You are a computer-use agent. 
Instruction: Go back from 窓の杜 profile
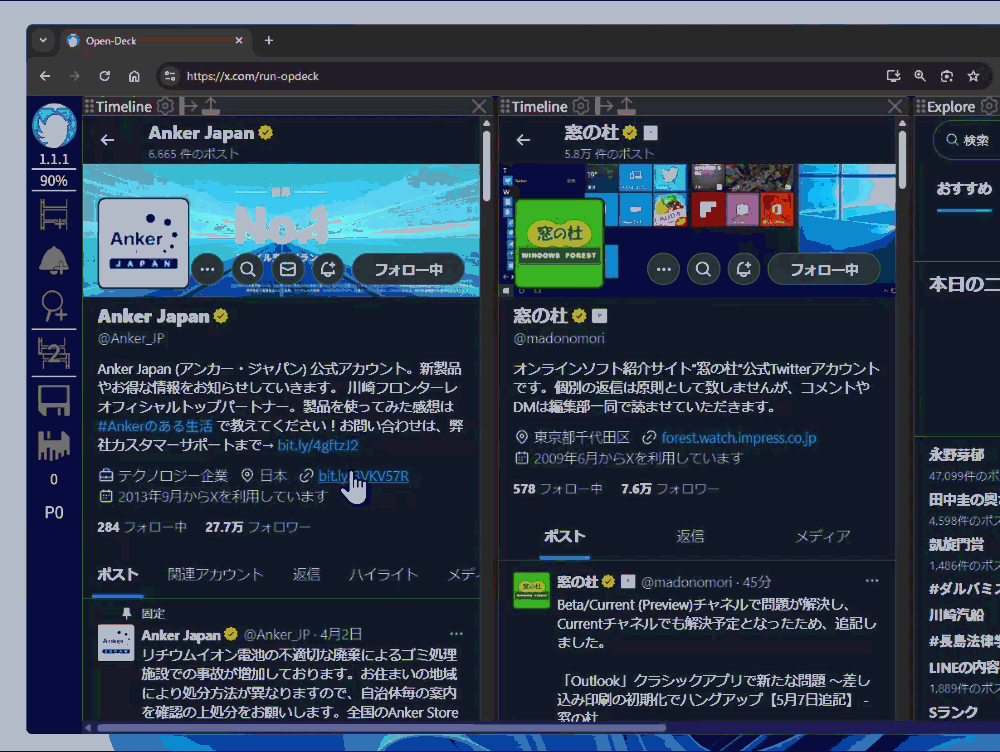pyautogui.click(x=523, y=140)
